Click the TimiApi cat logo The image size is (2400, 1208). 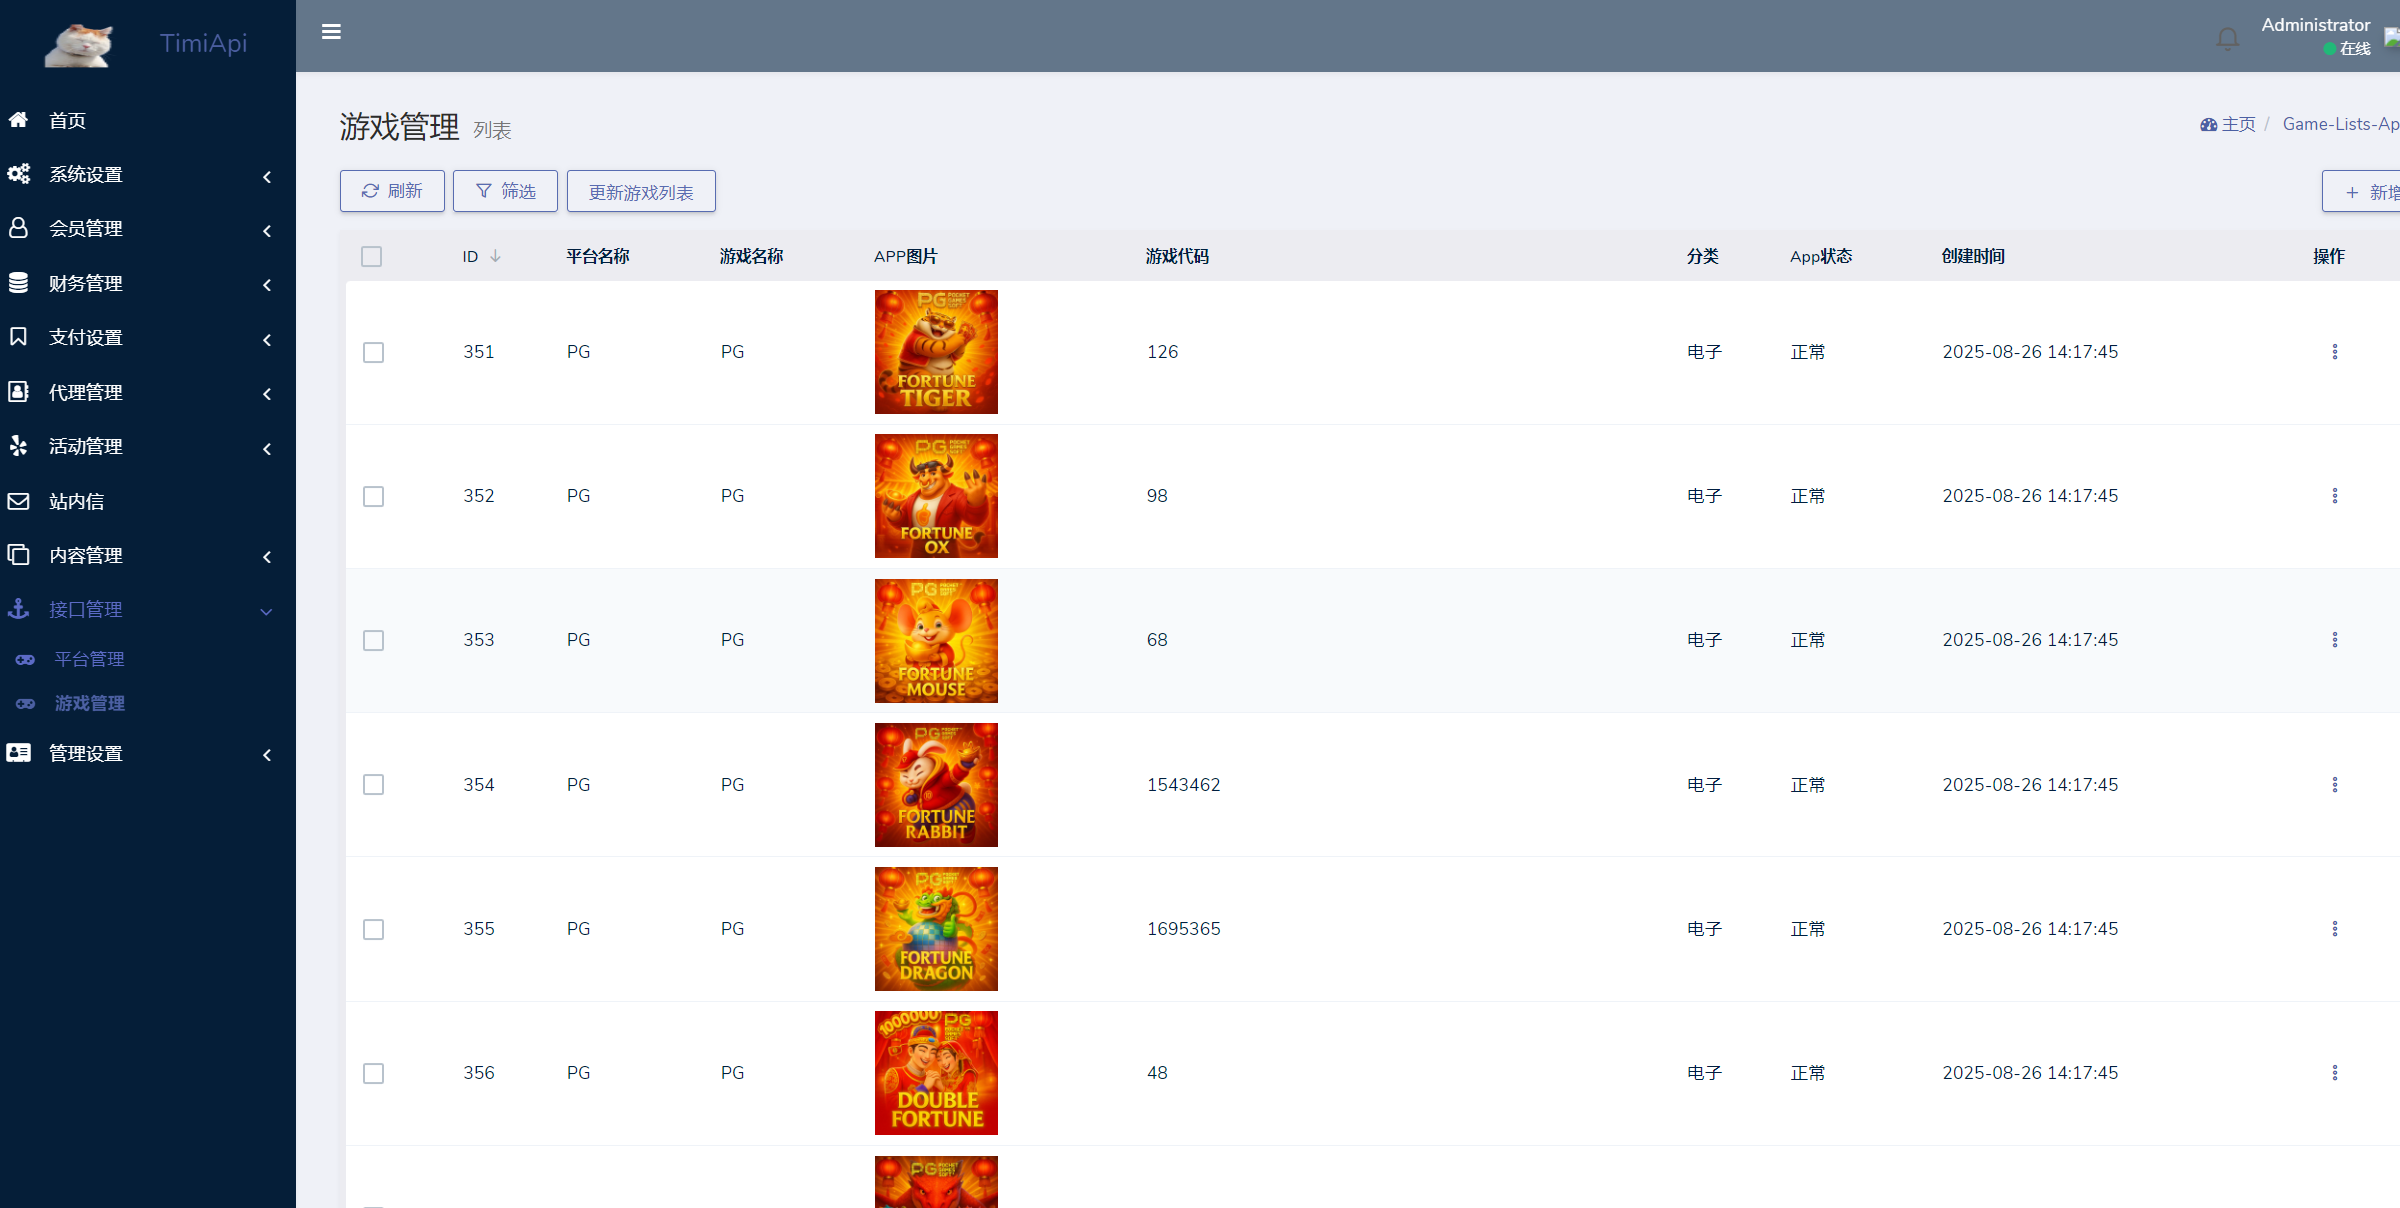[79, 44]
